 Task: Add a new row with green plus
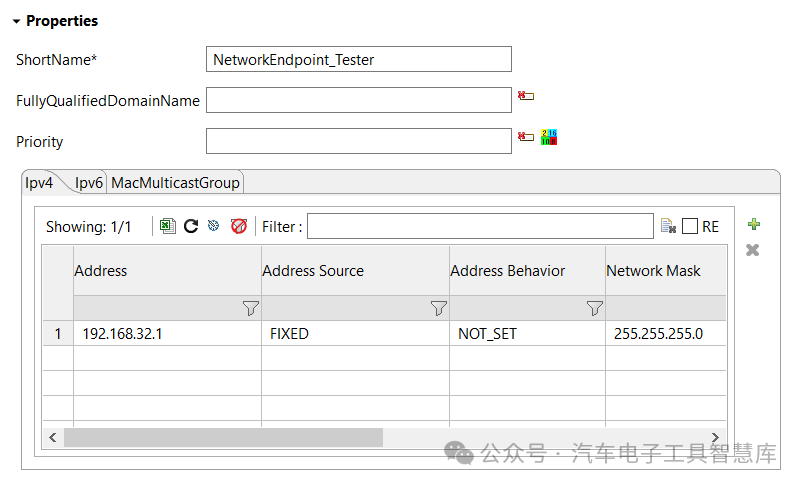click(753, 224)
